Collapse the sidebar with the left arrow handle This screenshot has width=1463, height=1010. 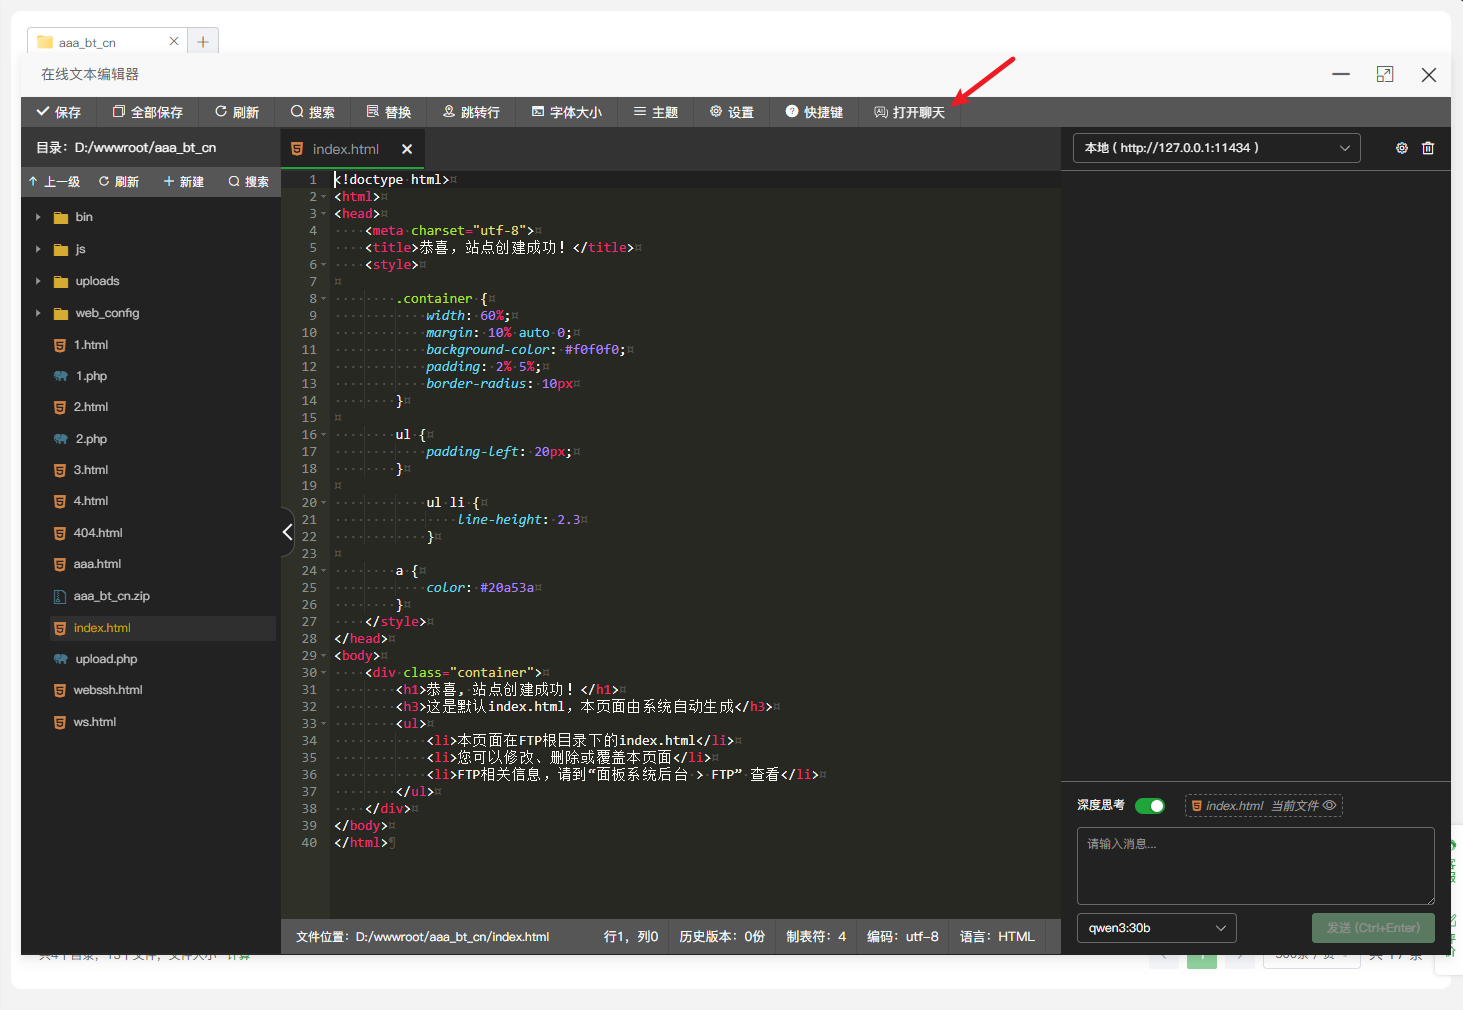coord(287,532)
